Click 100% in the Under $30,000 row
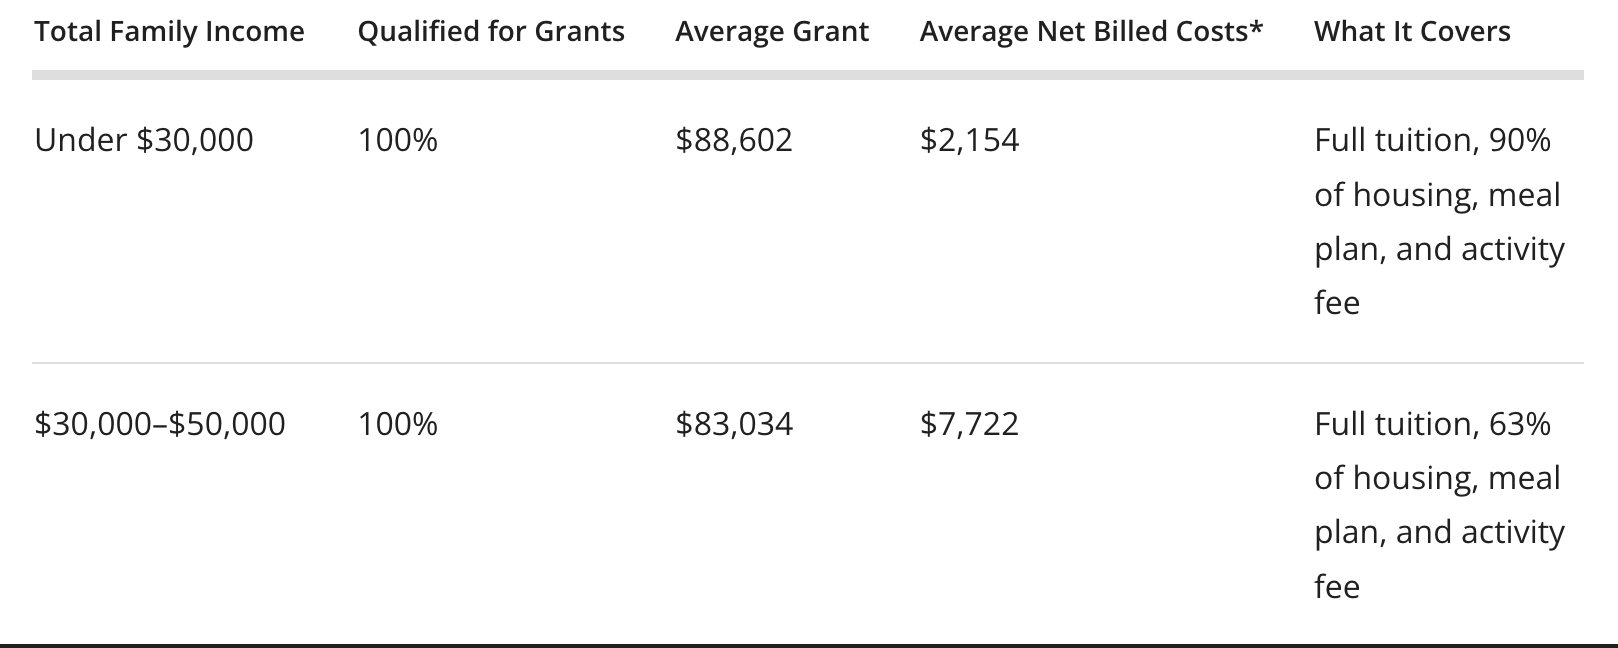 coord(398,140)
